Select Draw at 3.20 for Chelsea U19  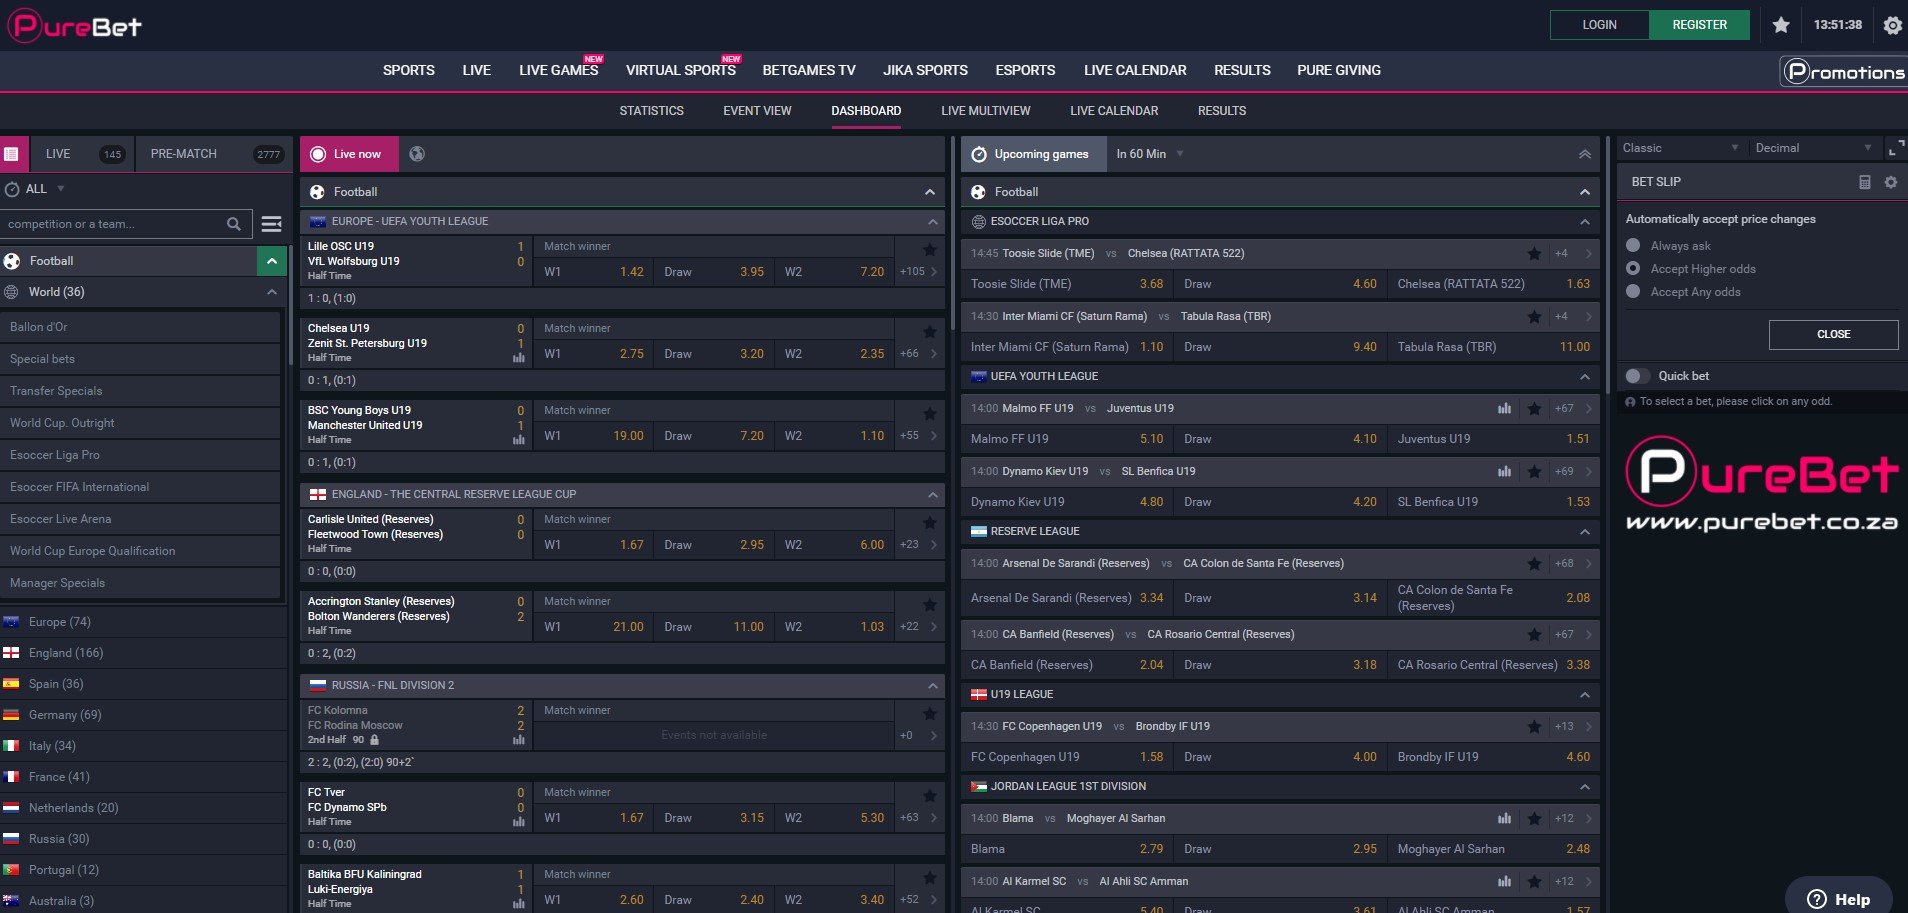[x=714, y=354]
